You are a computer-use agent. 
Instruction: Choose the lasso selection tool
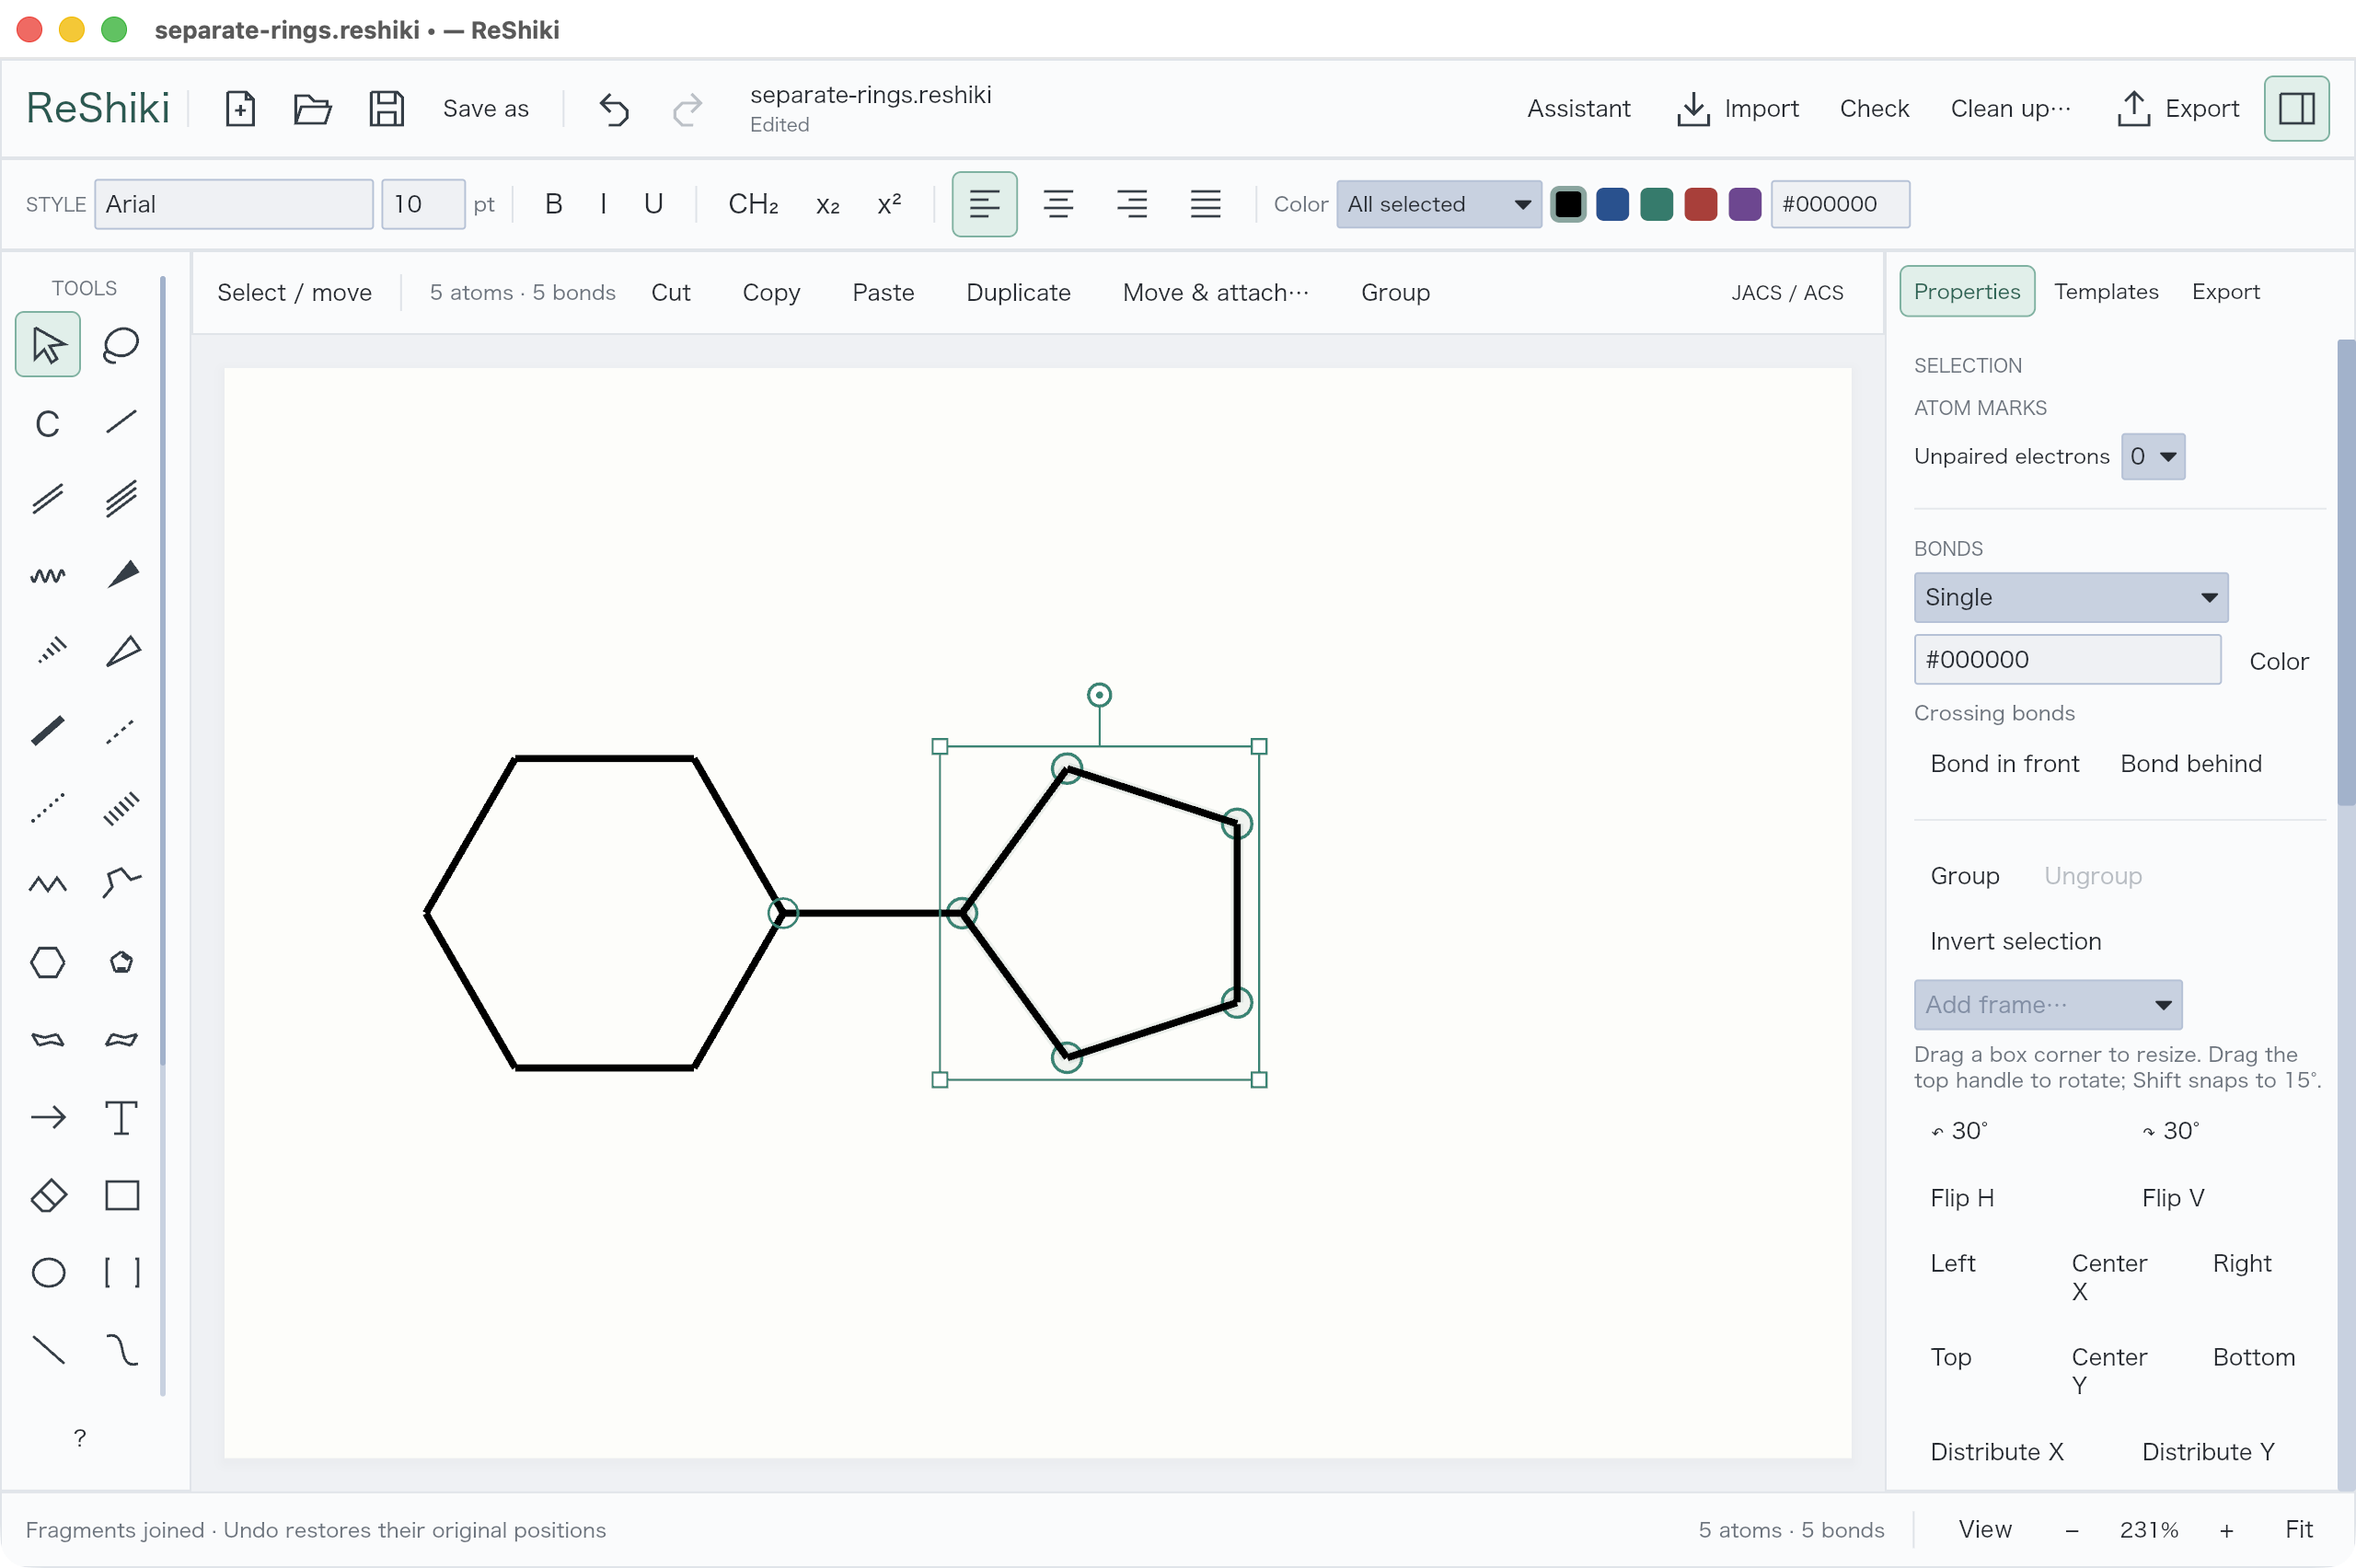121,345
